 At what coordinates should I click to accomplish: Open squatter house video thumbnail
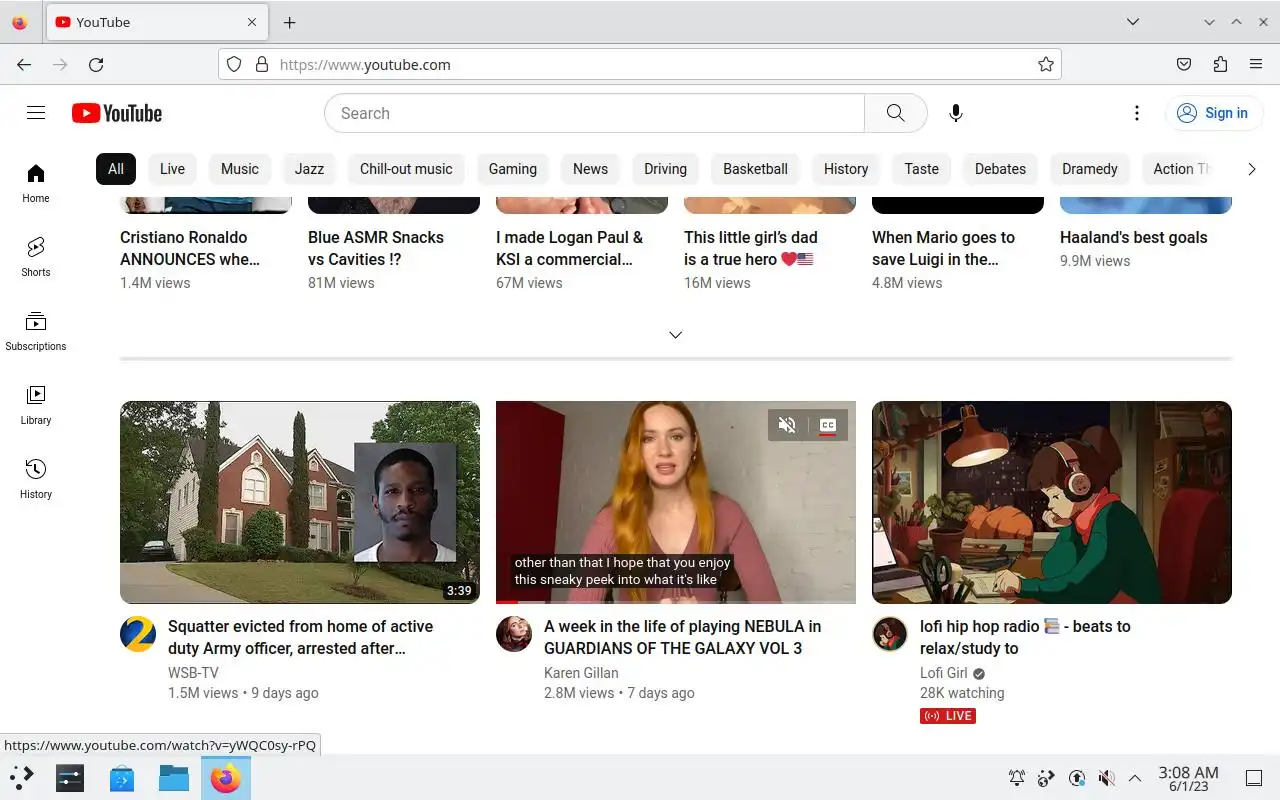pyautogui.click(x=300, y=502)
